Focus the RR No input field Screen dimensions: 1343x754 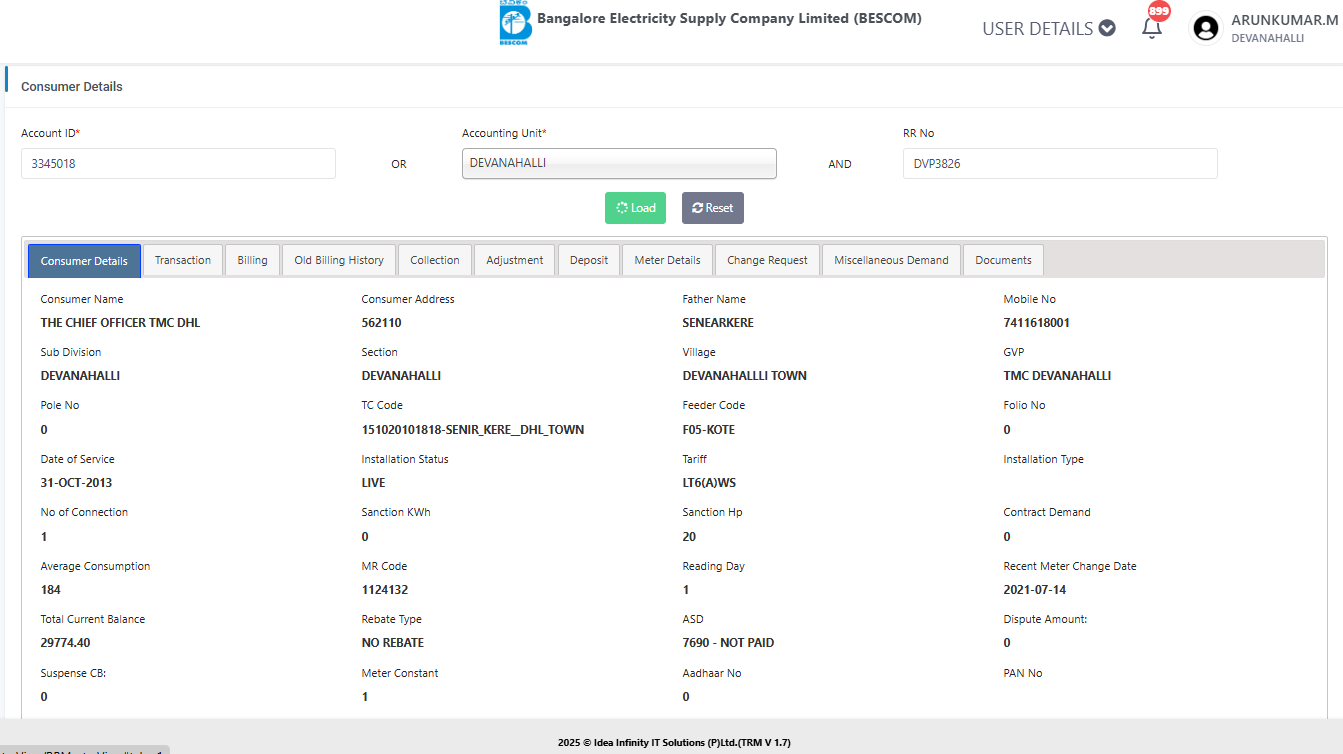[1060, 163]
